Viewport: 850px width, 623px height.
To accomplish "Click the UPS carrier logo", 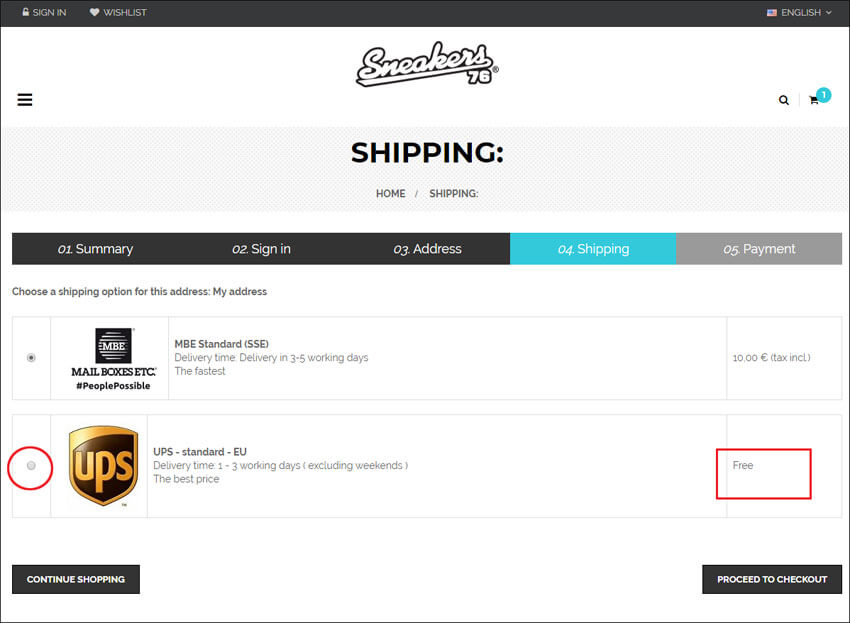I will click(103, 466).
